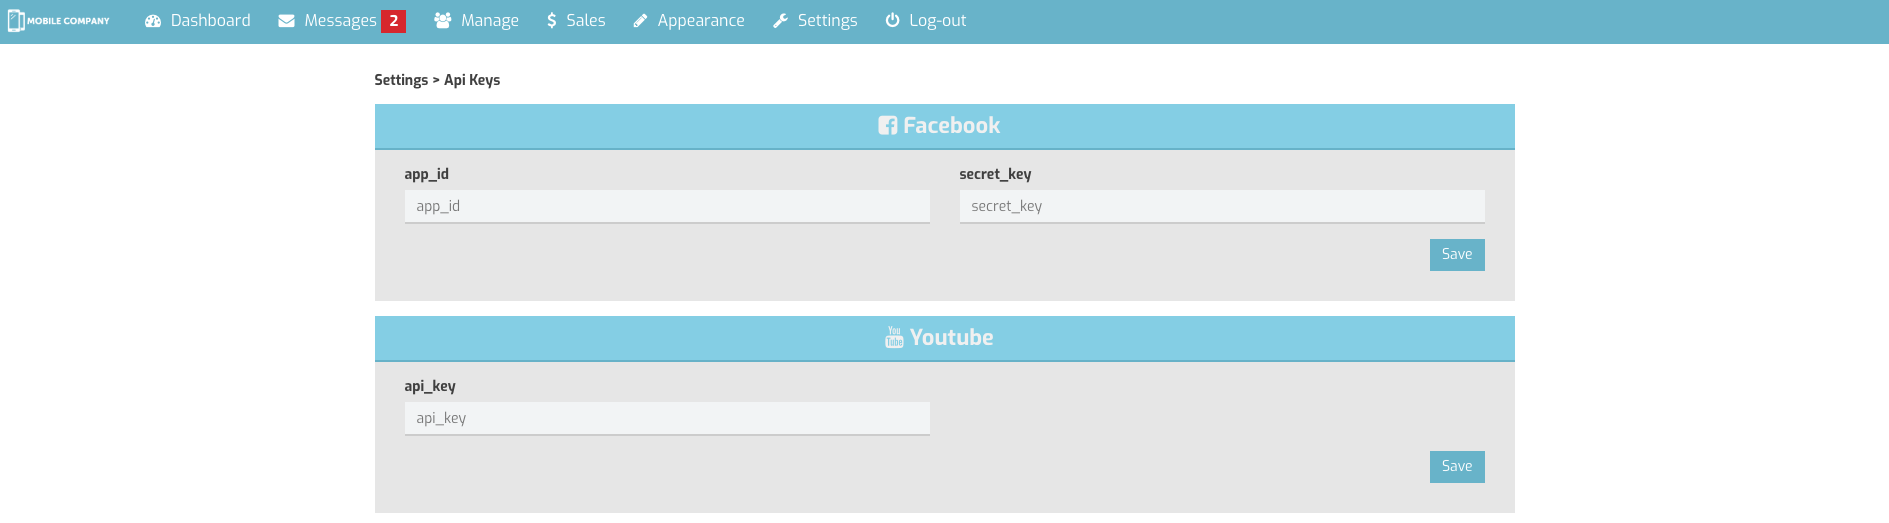Click the Messages envelope icon
The height and width of the screenshot is (523, 1889).
click(x=286, y=21)
